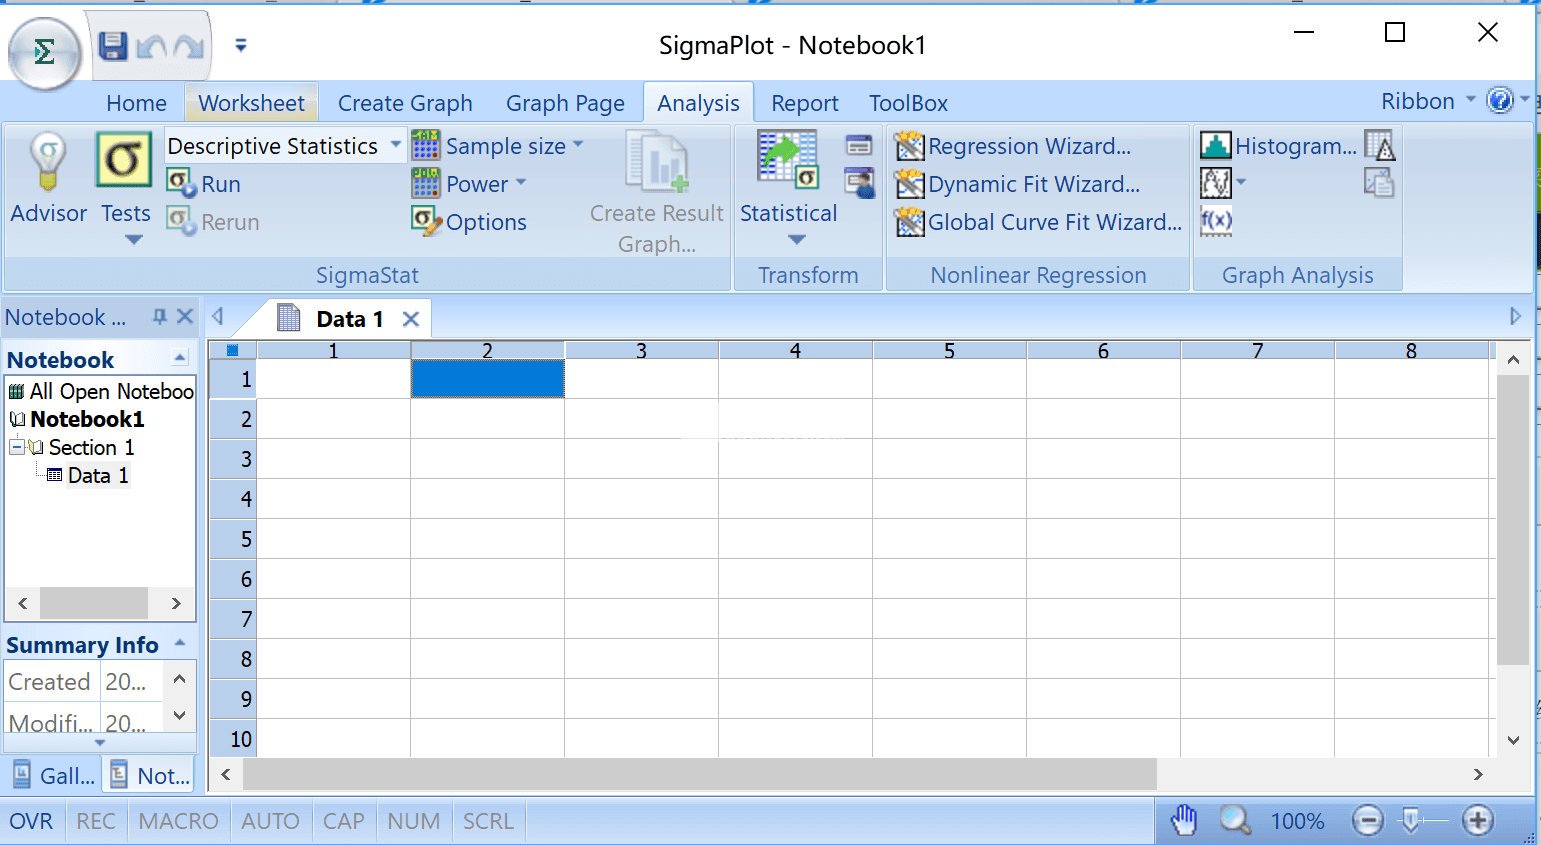This screenshot has height=845, width=1541.
Task: Launch the Regression Wizard
Action: pos(1013,146)
